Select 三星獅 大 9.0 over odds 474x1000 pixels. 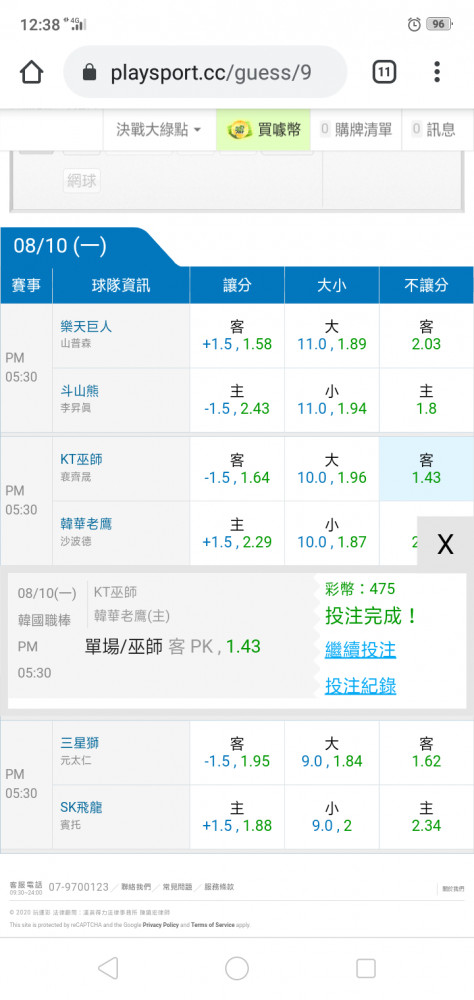click(332, 753)
